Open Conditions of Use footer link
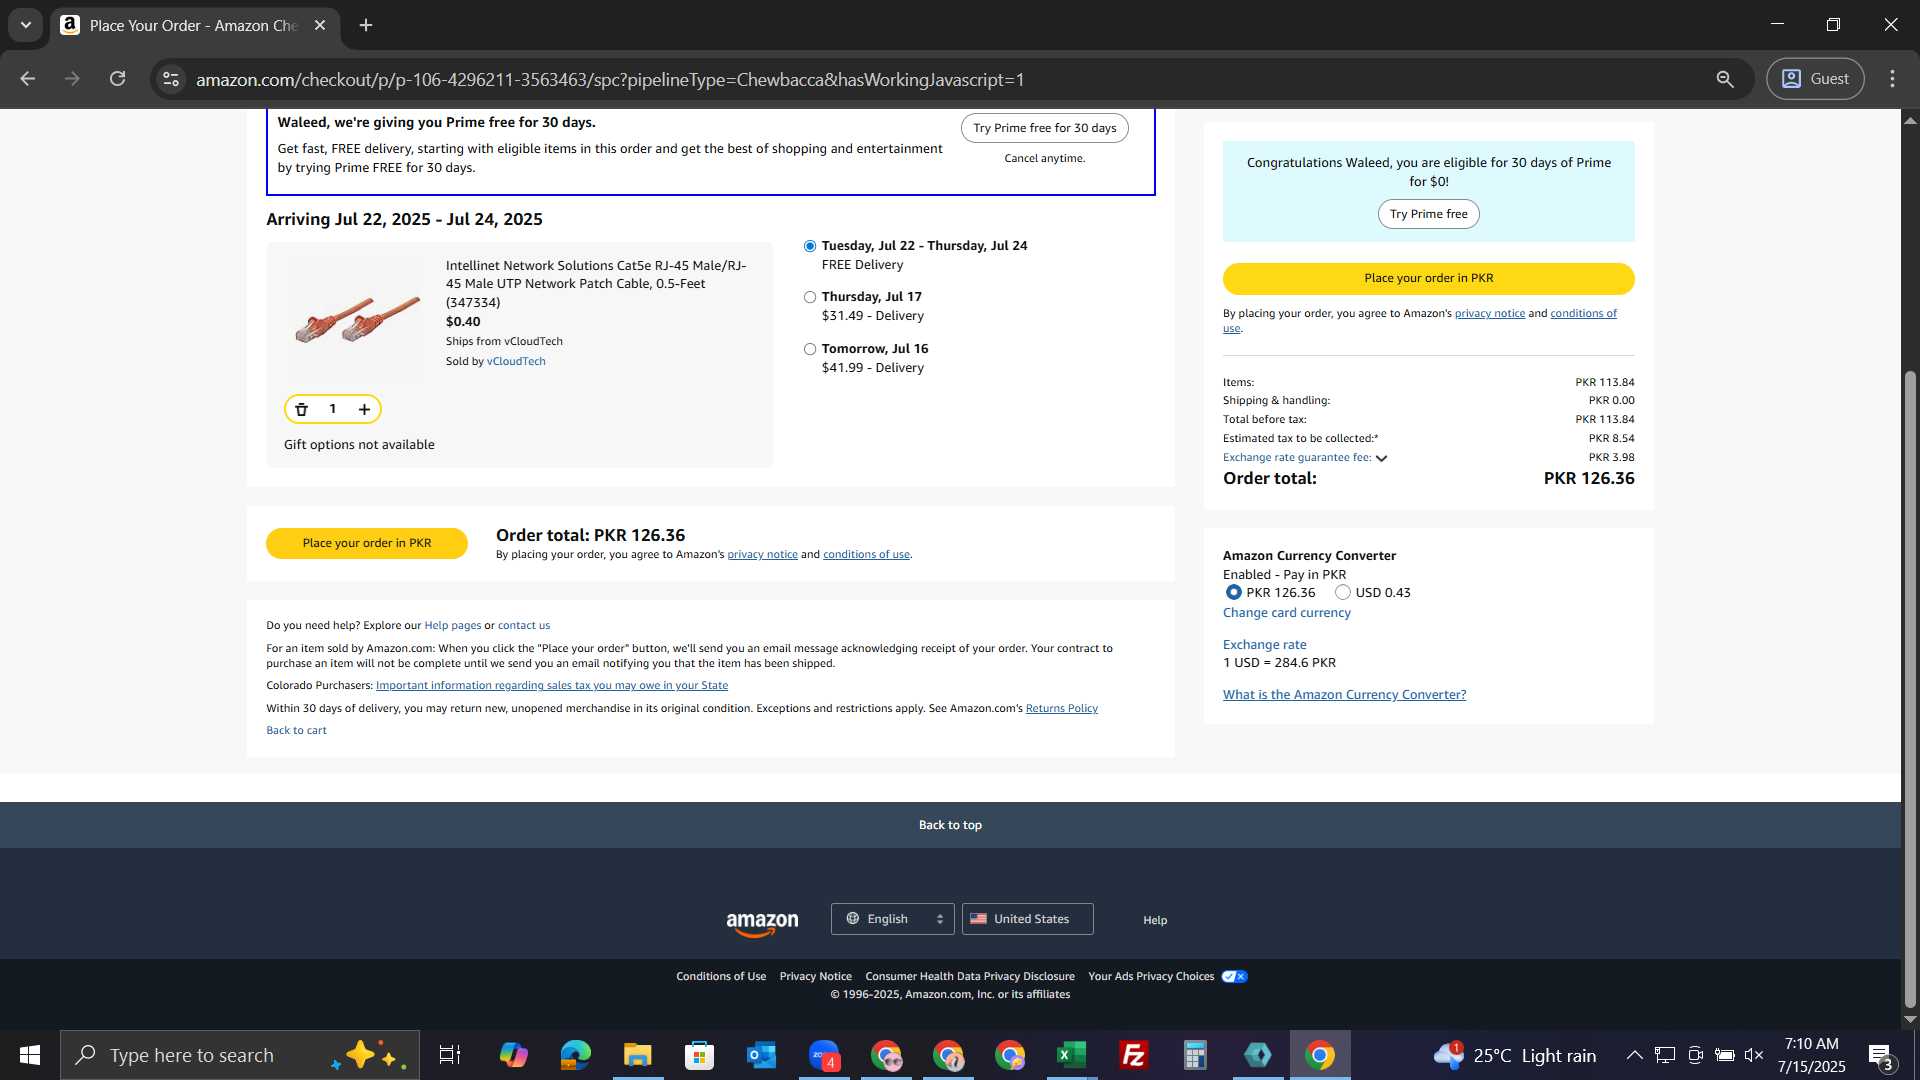Screen dimensions: 1920x1080 click(x=721, y=977)
